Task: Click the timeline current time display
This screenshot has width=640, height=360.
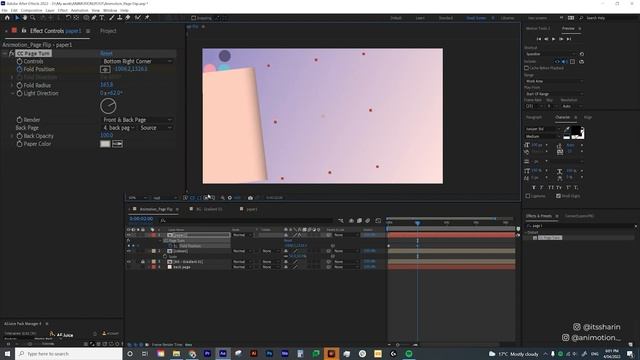Action: click(x=141, y=219)
